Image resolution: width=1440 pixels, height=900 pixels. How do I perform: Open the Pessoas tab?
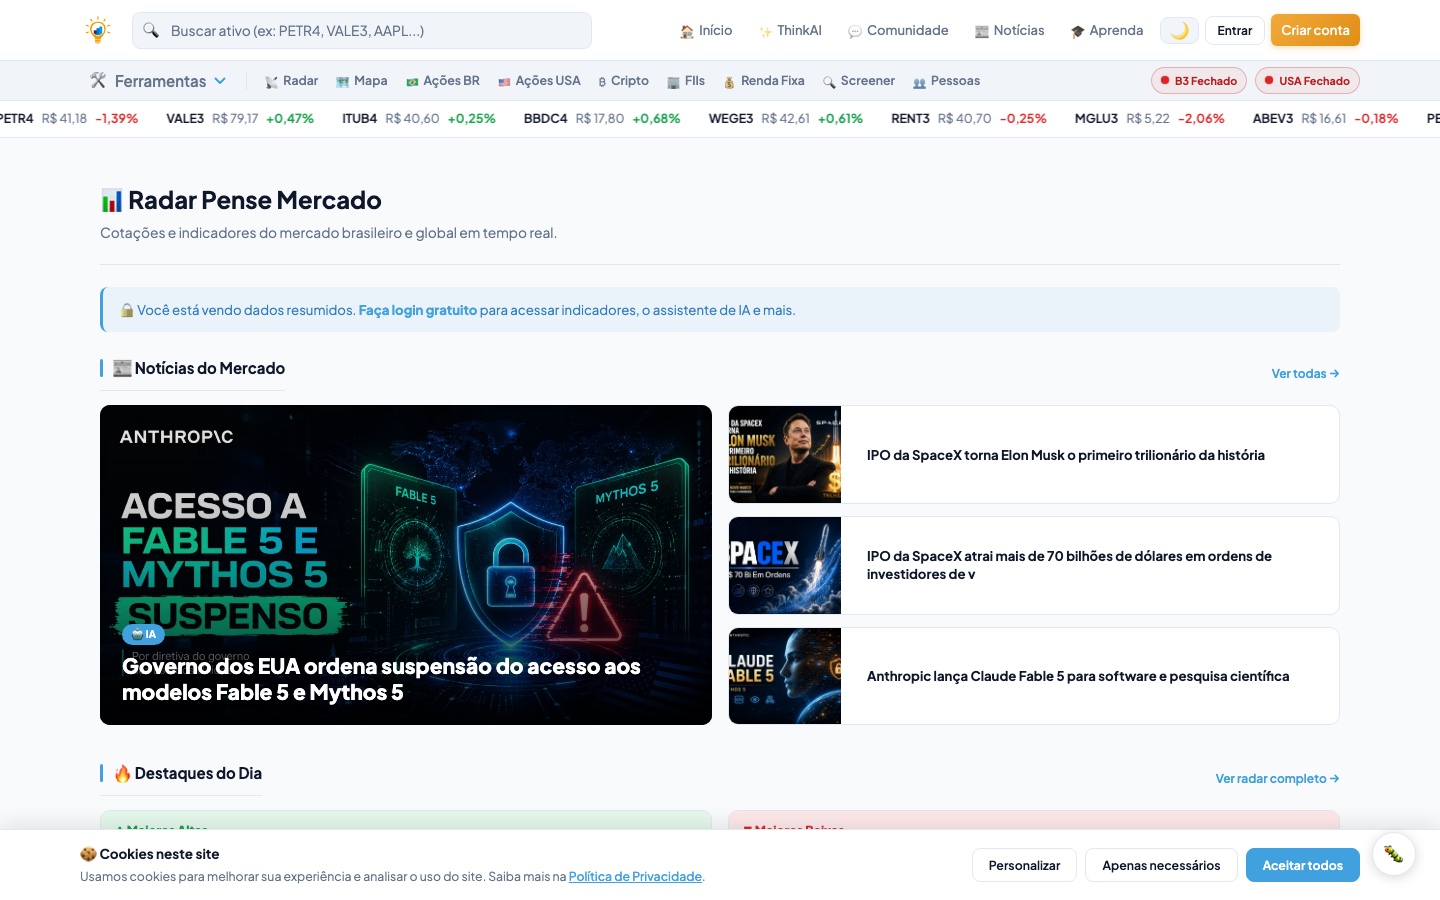coord(946,81)
